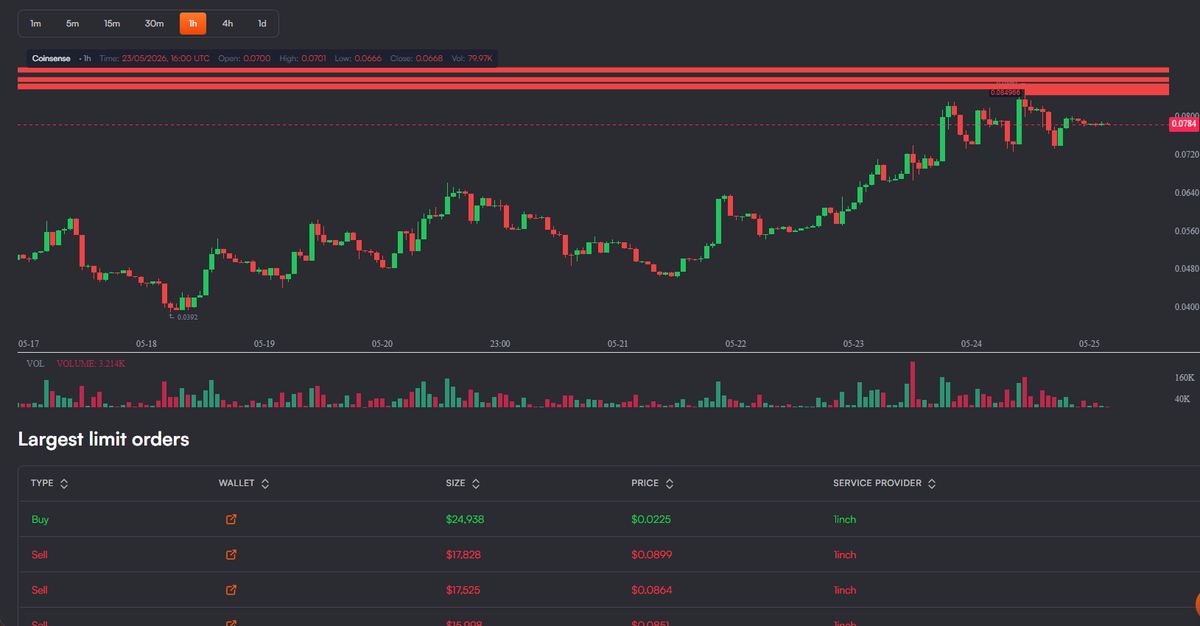1200x626 pixels.
Task: Click the $17,828 size cell
Action: click(464, 555)
